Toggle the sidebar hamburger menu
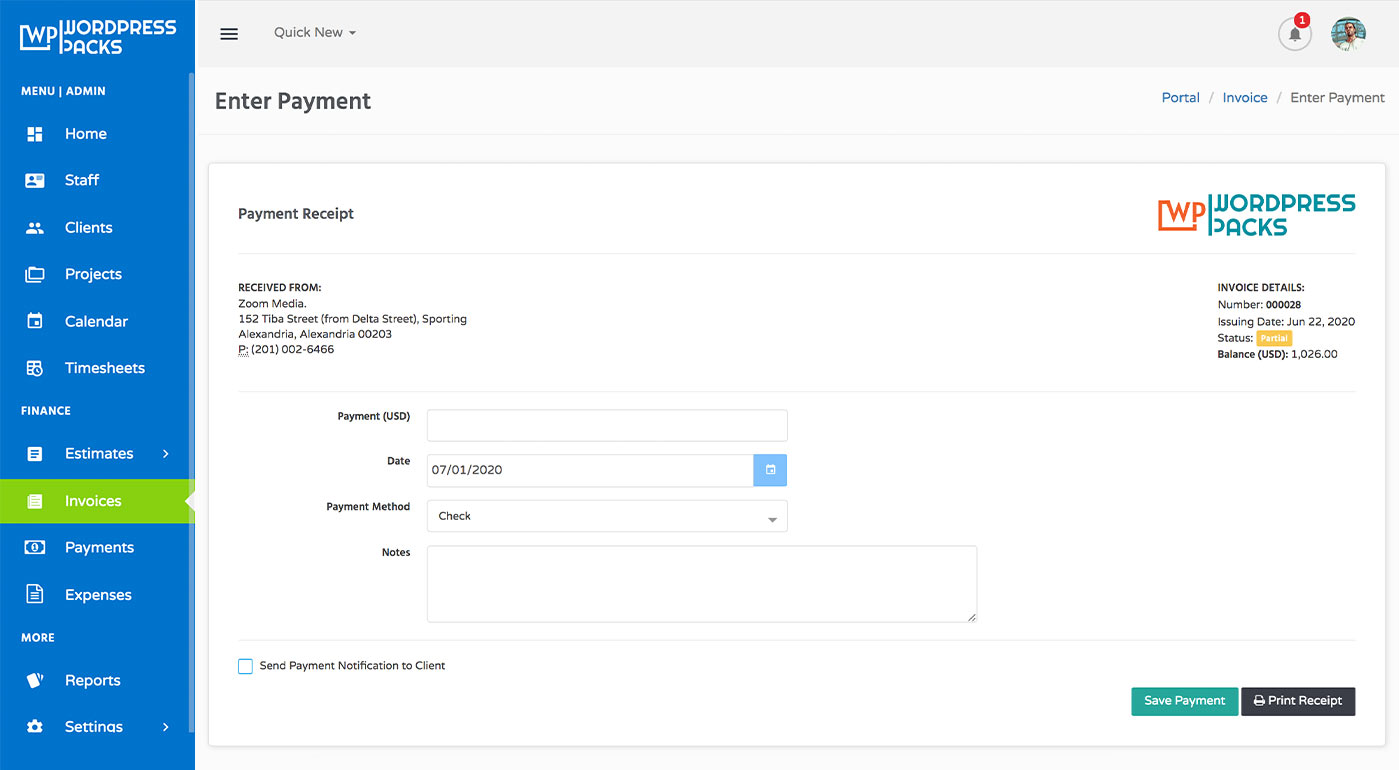This screenshot has width=1399, height=770. pos(229,33)
